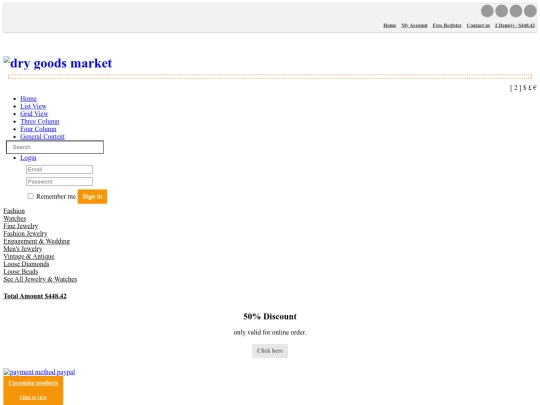Select Grid View menu item

(x=34, y=114)
